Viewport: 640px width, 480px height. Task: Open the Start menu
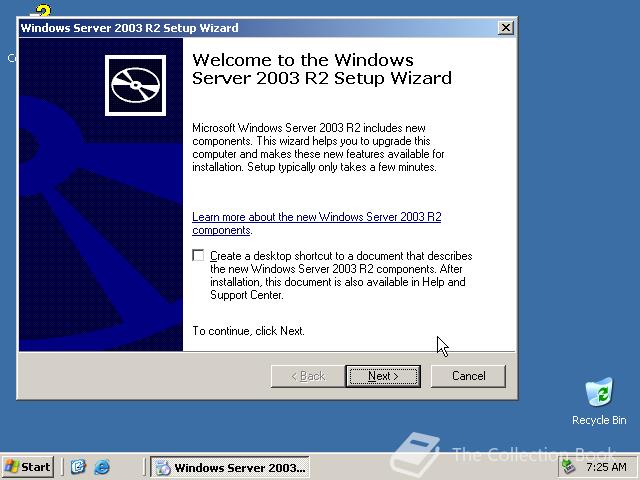coord(28,467)
